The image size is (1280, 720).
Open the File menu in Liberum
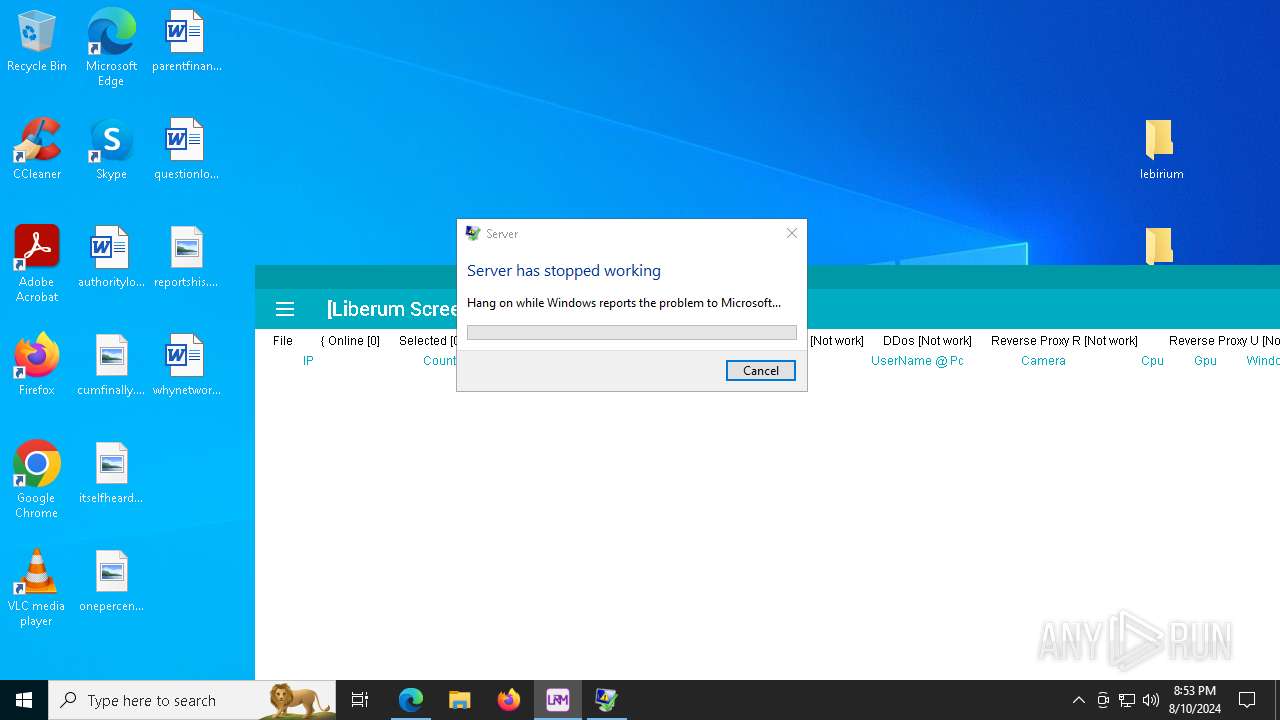click(x=283, y=341)
